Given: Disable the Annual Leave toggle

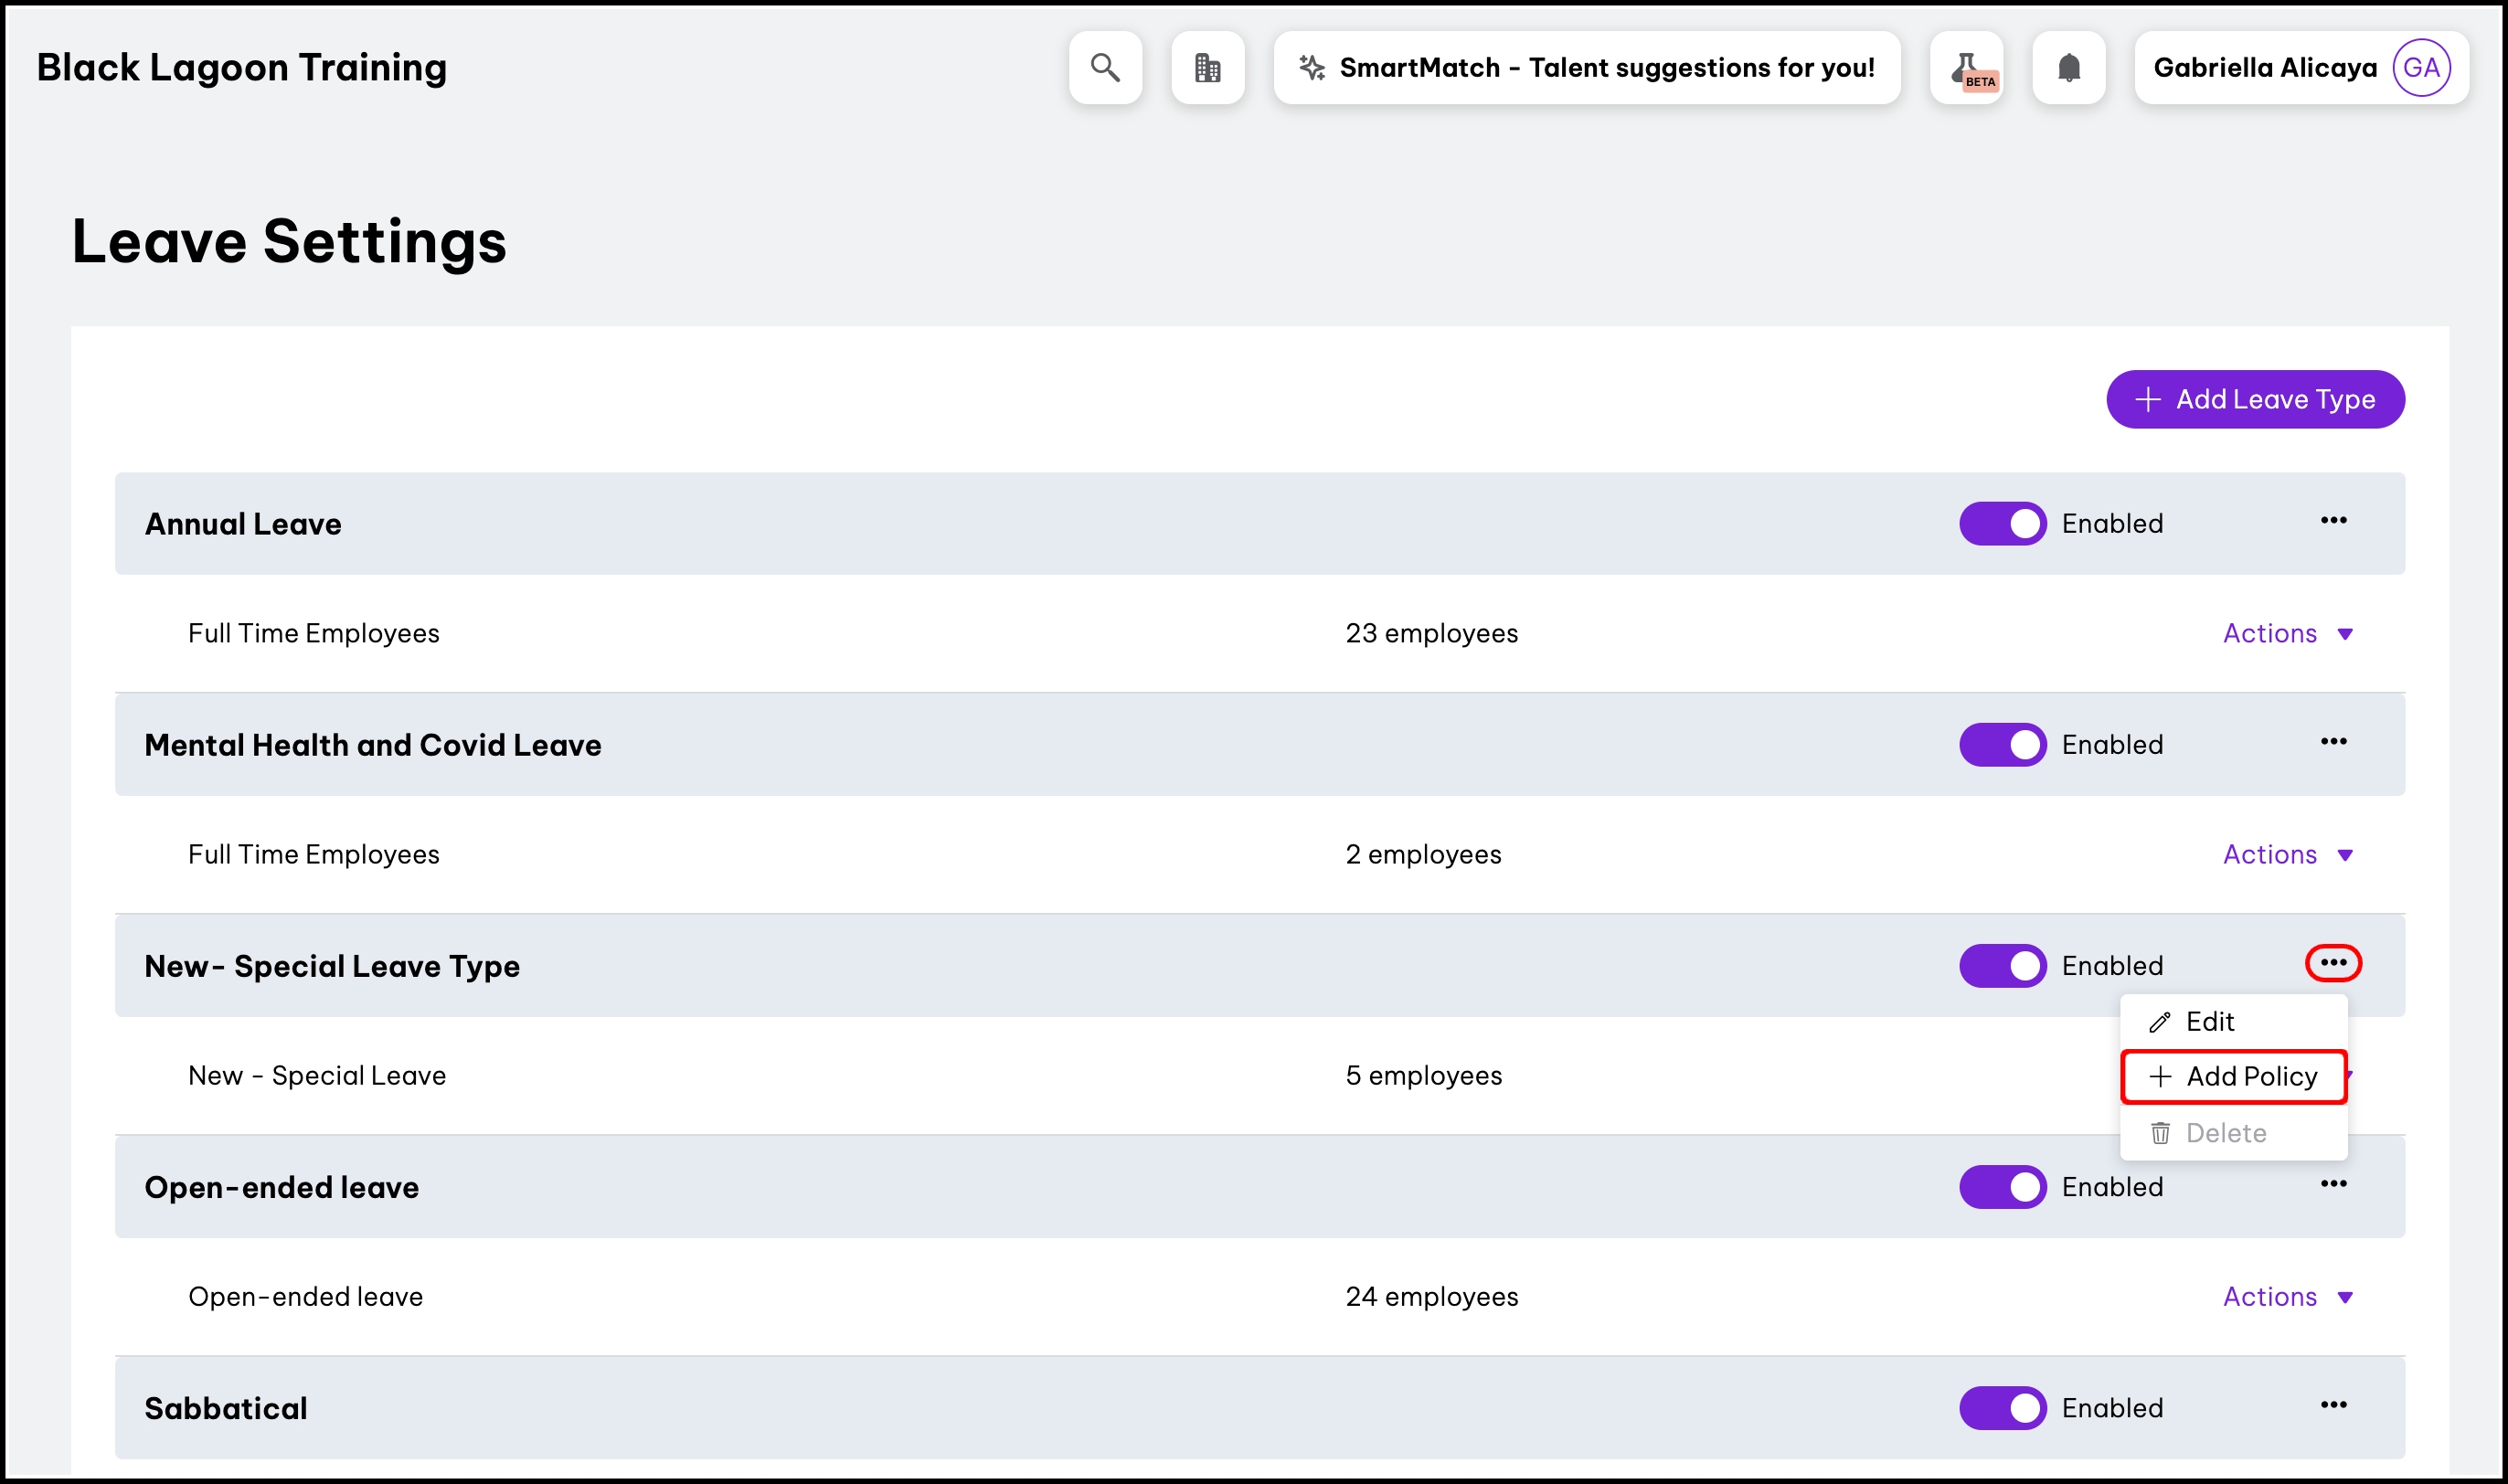Looking at the screenshot, I should click(x=2002, y=524).
